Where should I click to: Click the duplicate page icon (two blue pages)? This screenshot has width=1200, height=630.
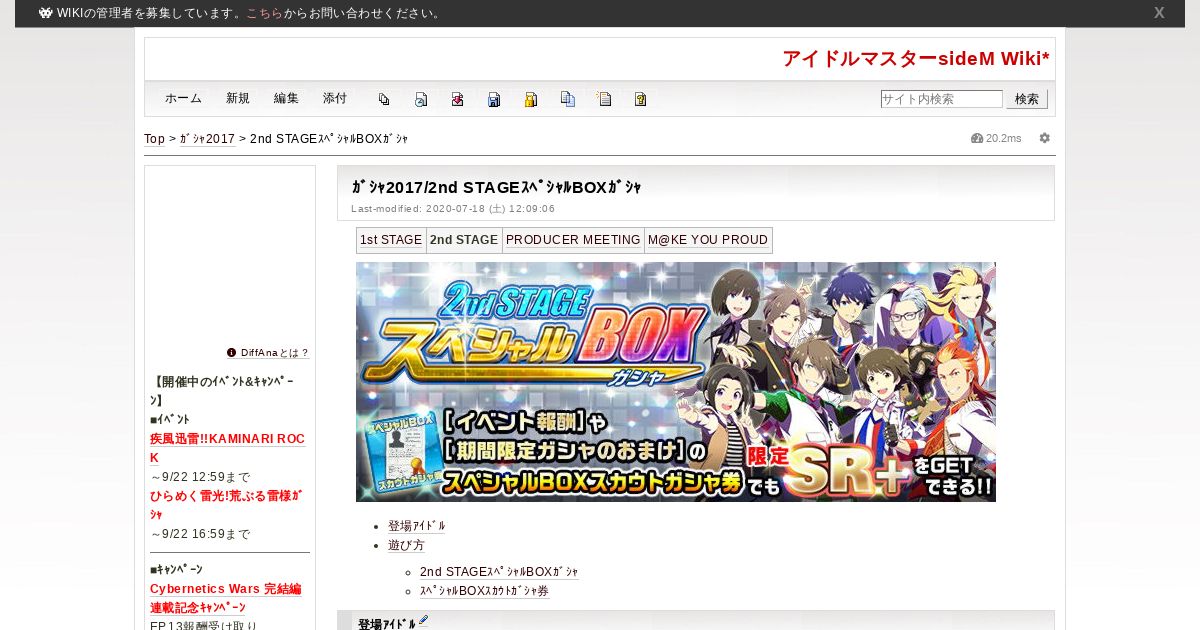pos(568,99)
